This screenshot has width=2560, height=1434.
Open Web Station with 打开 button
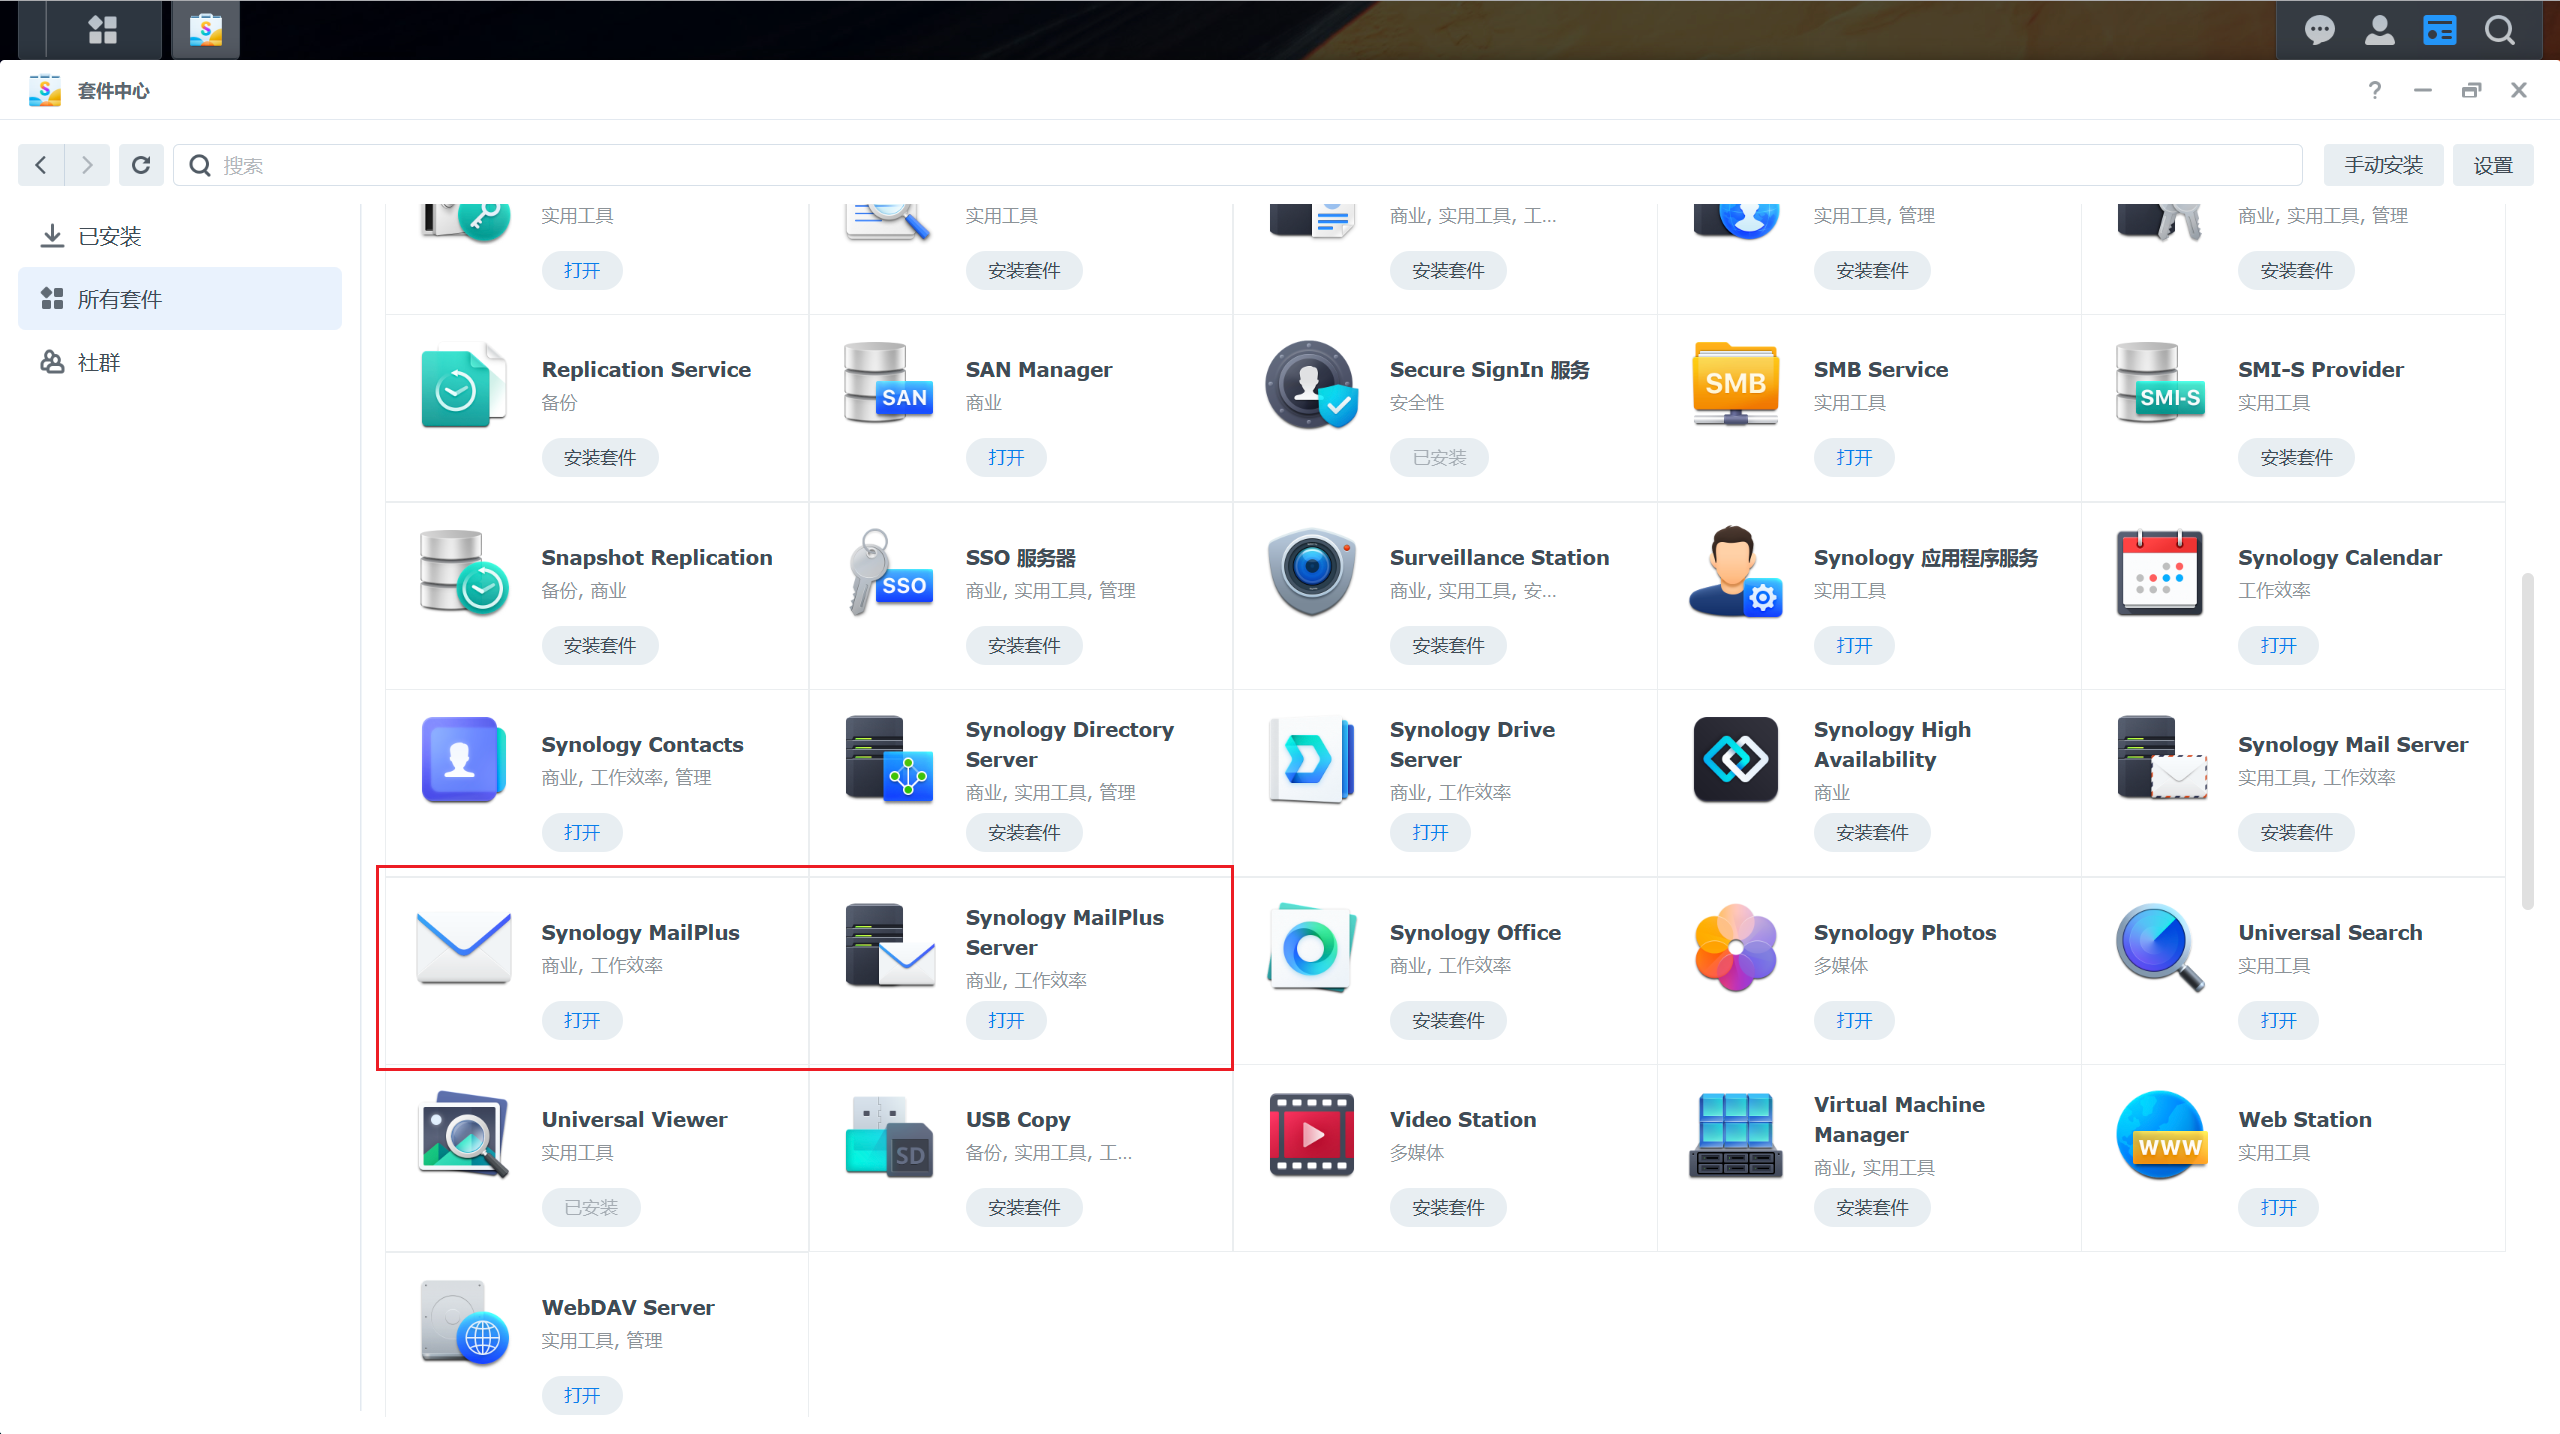pyautogui.click(x=2278, y=1208)
